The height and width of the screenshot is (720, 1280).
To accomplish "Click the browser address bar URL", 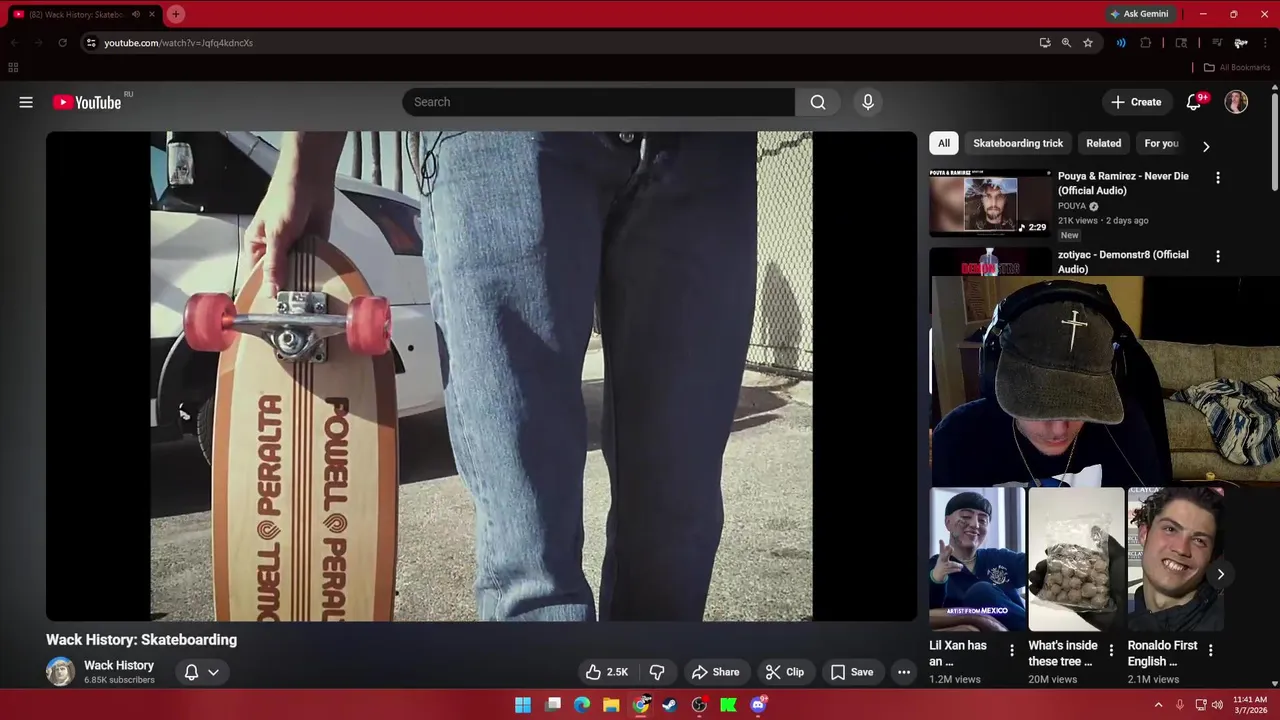I will pos(178,43).
